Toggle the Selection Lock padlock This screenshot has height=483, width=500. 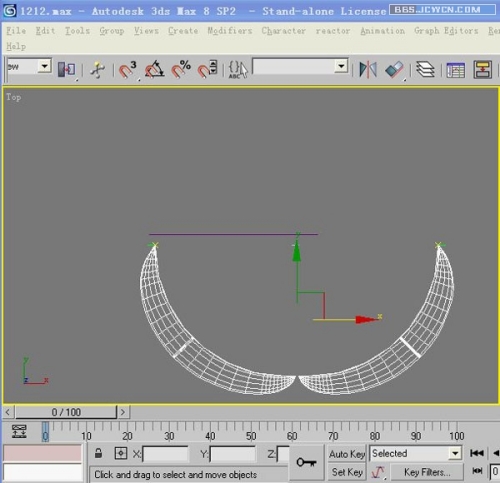pyautogui.click(x=98, y=453)
